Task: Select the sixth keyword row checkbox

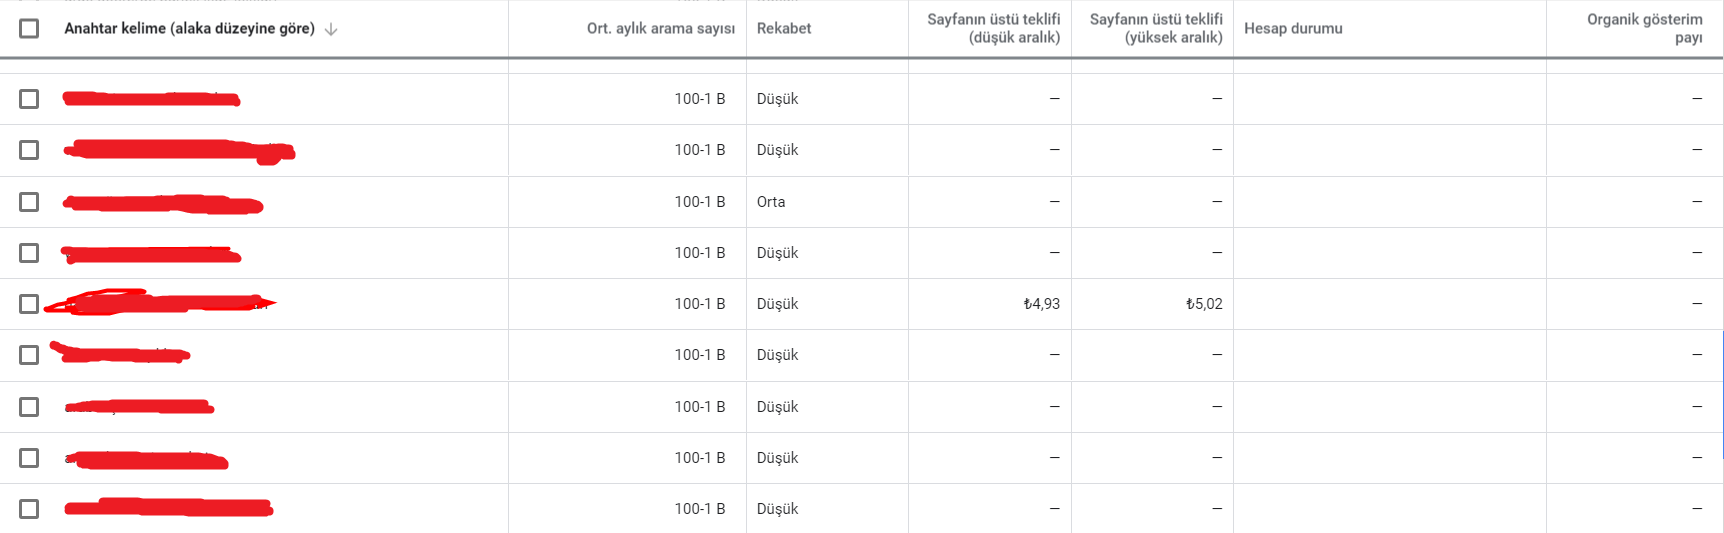Action: click(x=29, y=355)
